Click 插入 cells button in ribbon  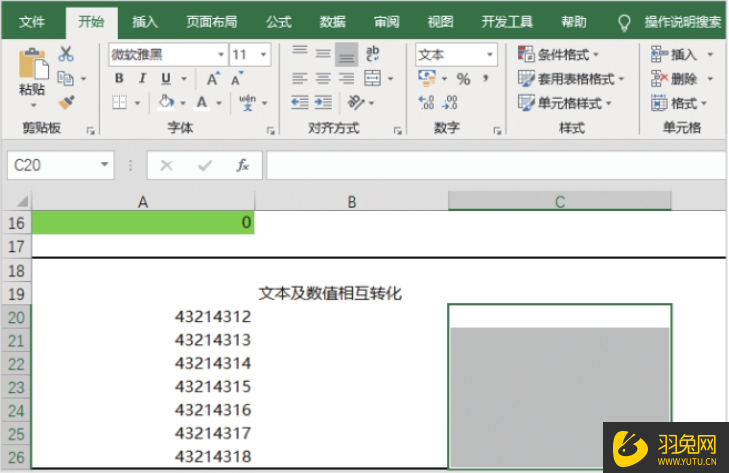(674, 54)
